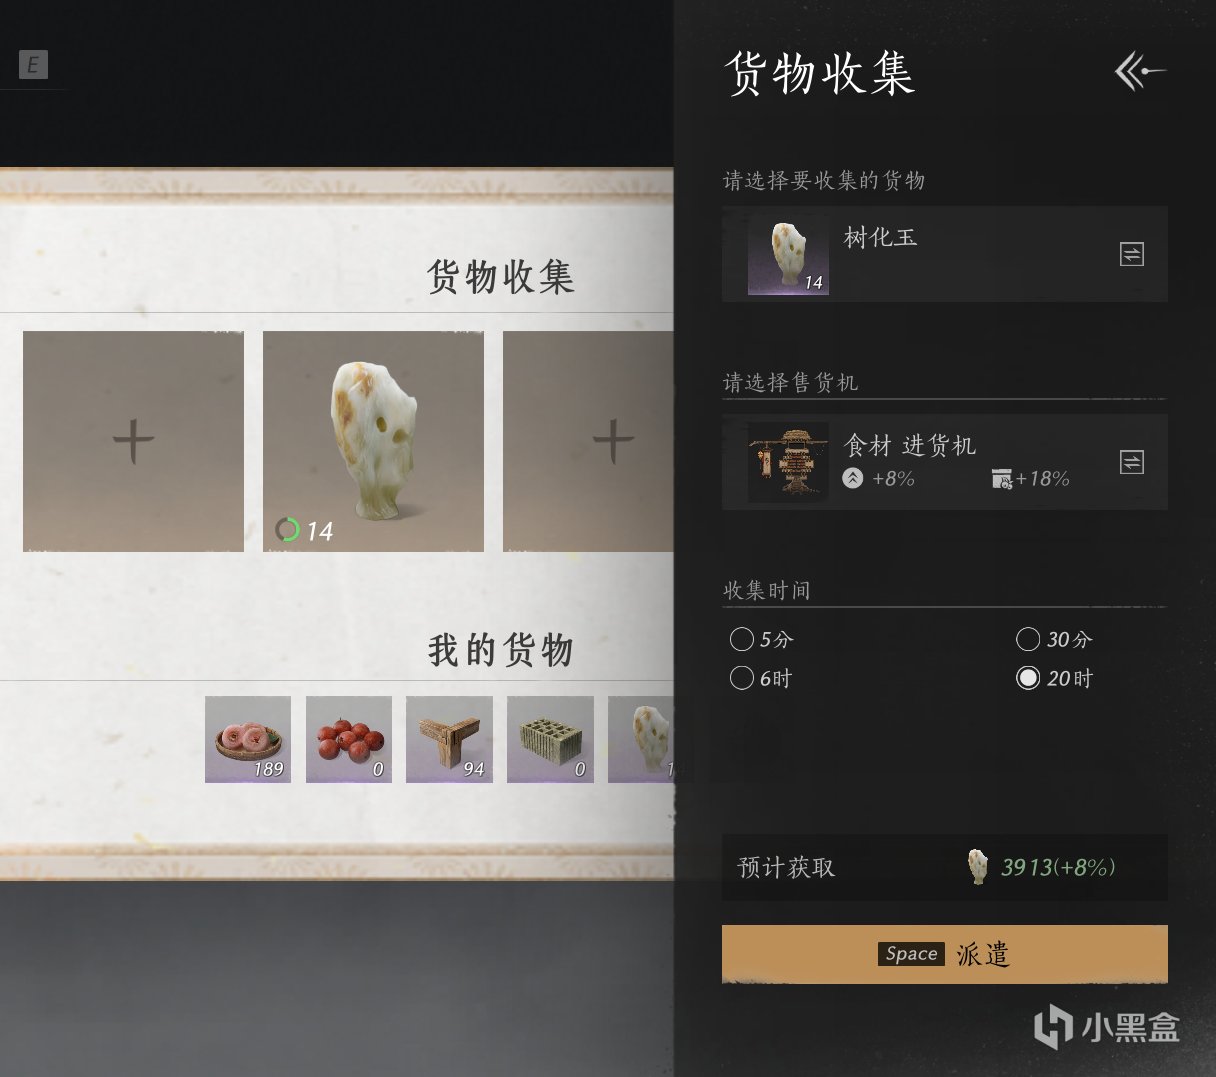
Task: Select the 5分 collection time
Action: 742,639
